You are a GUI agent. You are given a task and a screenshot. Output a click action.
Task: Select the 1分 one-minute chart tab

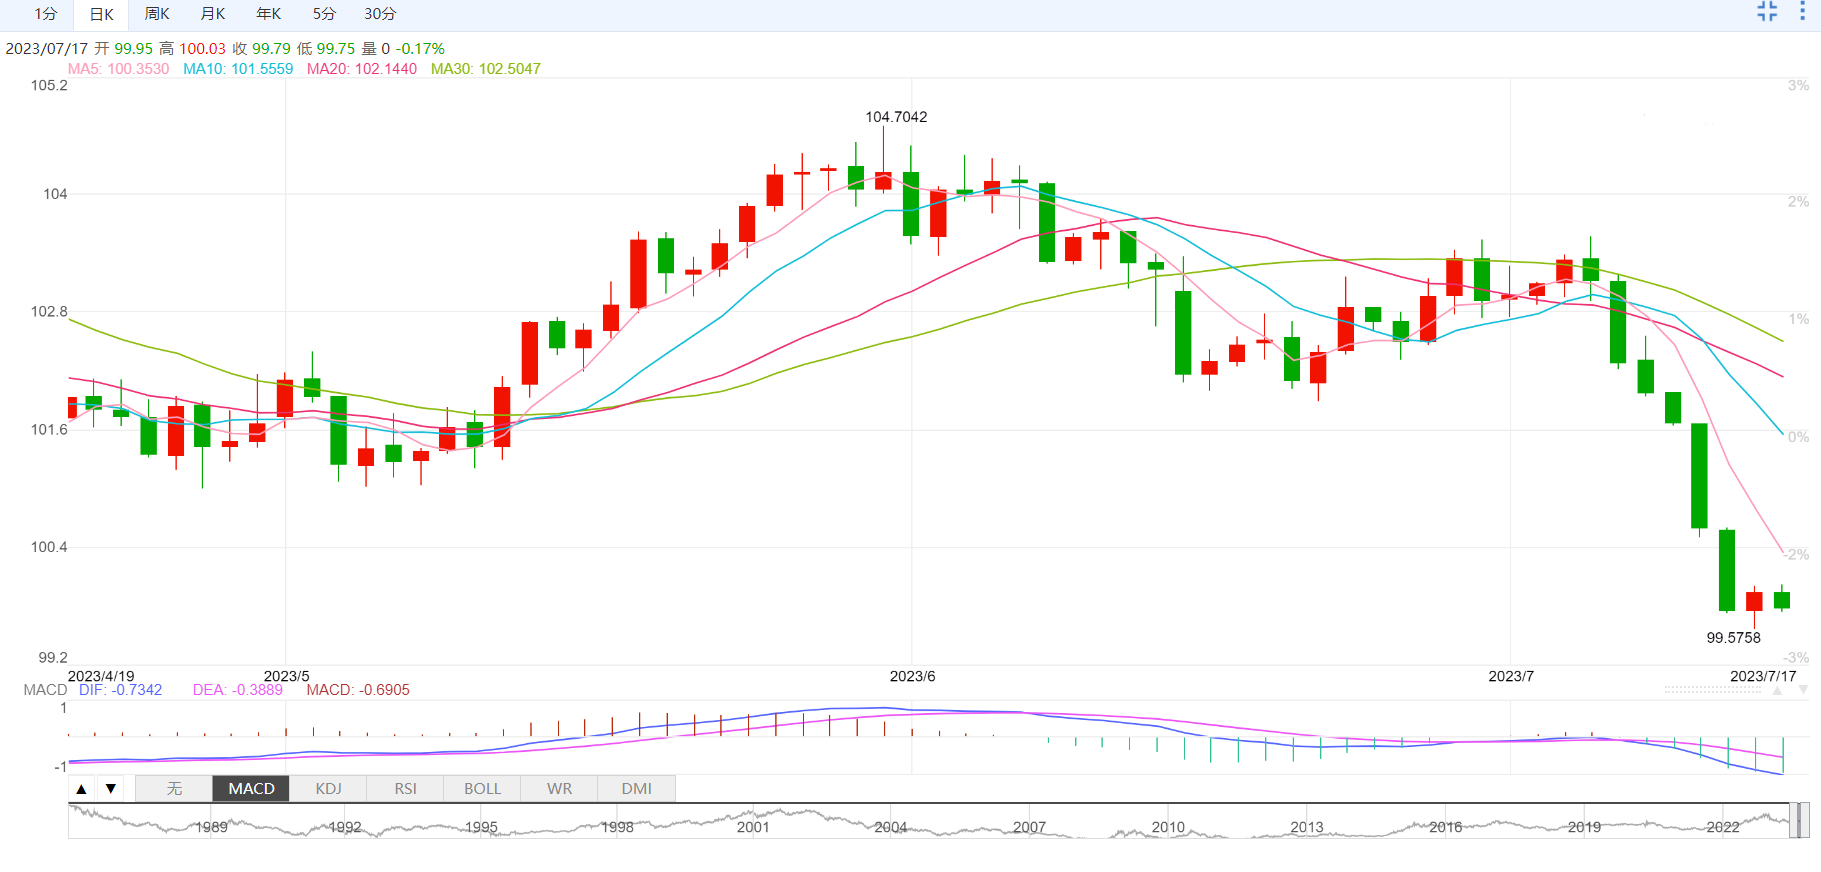coord(46,14)
